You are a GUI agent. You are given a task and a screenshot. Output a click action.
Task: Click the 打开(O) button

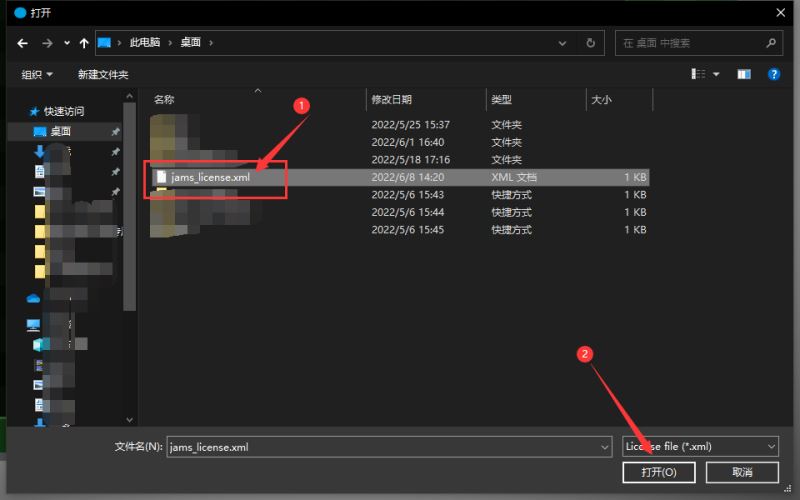click(x=659, y=472)
